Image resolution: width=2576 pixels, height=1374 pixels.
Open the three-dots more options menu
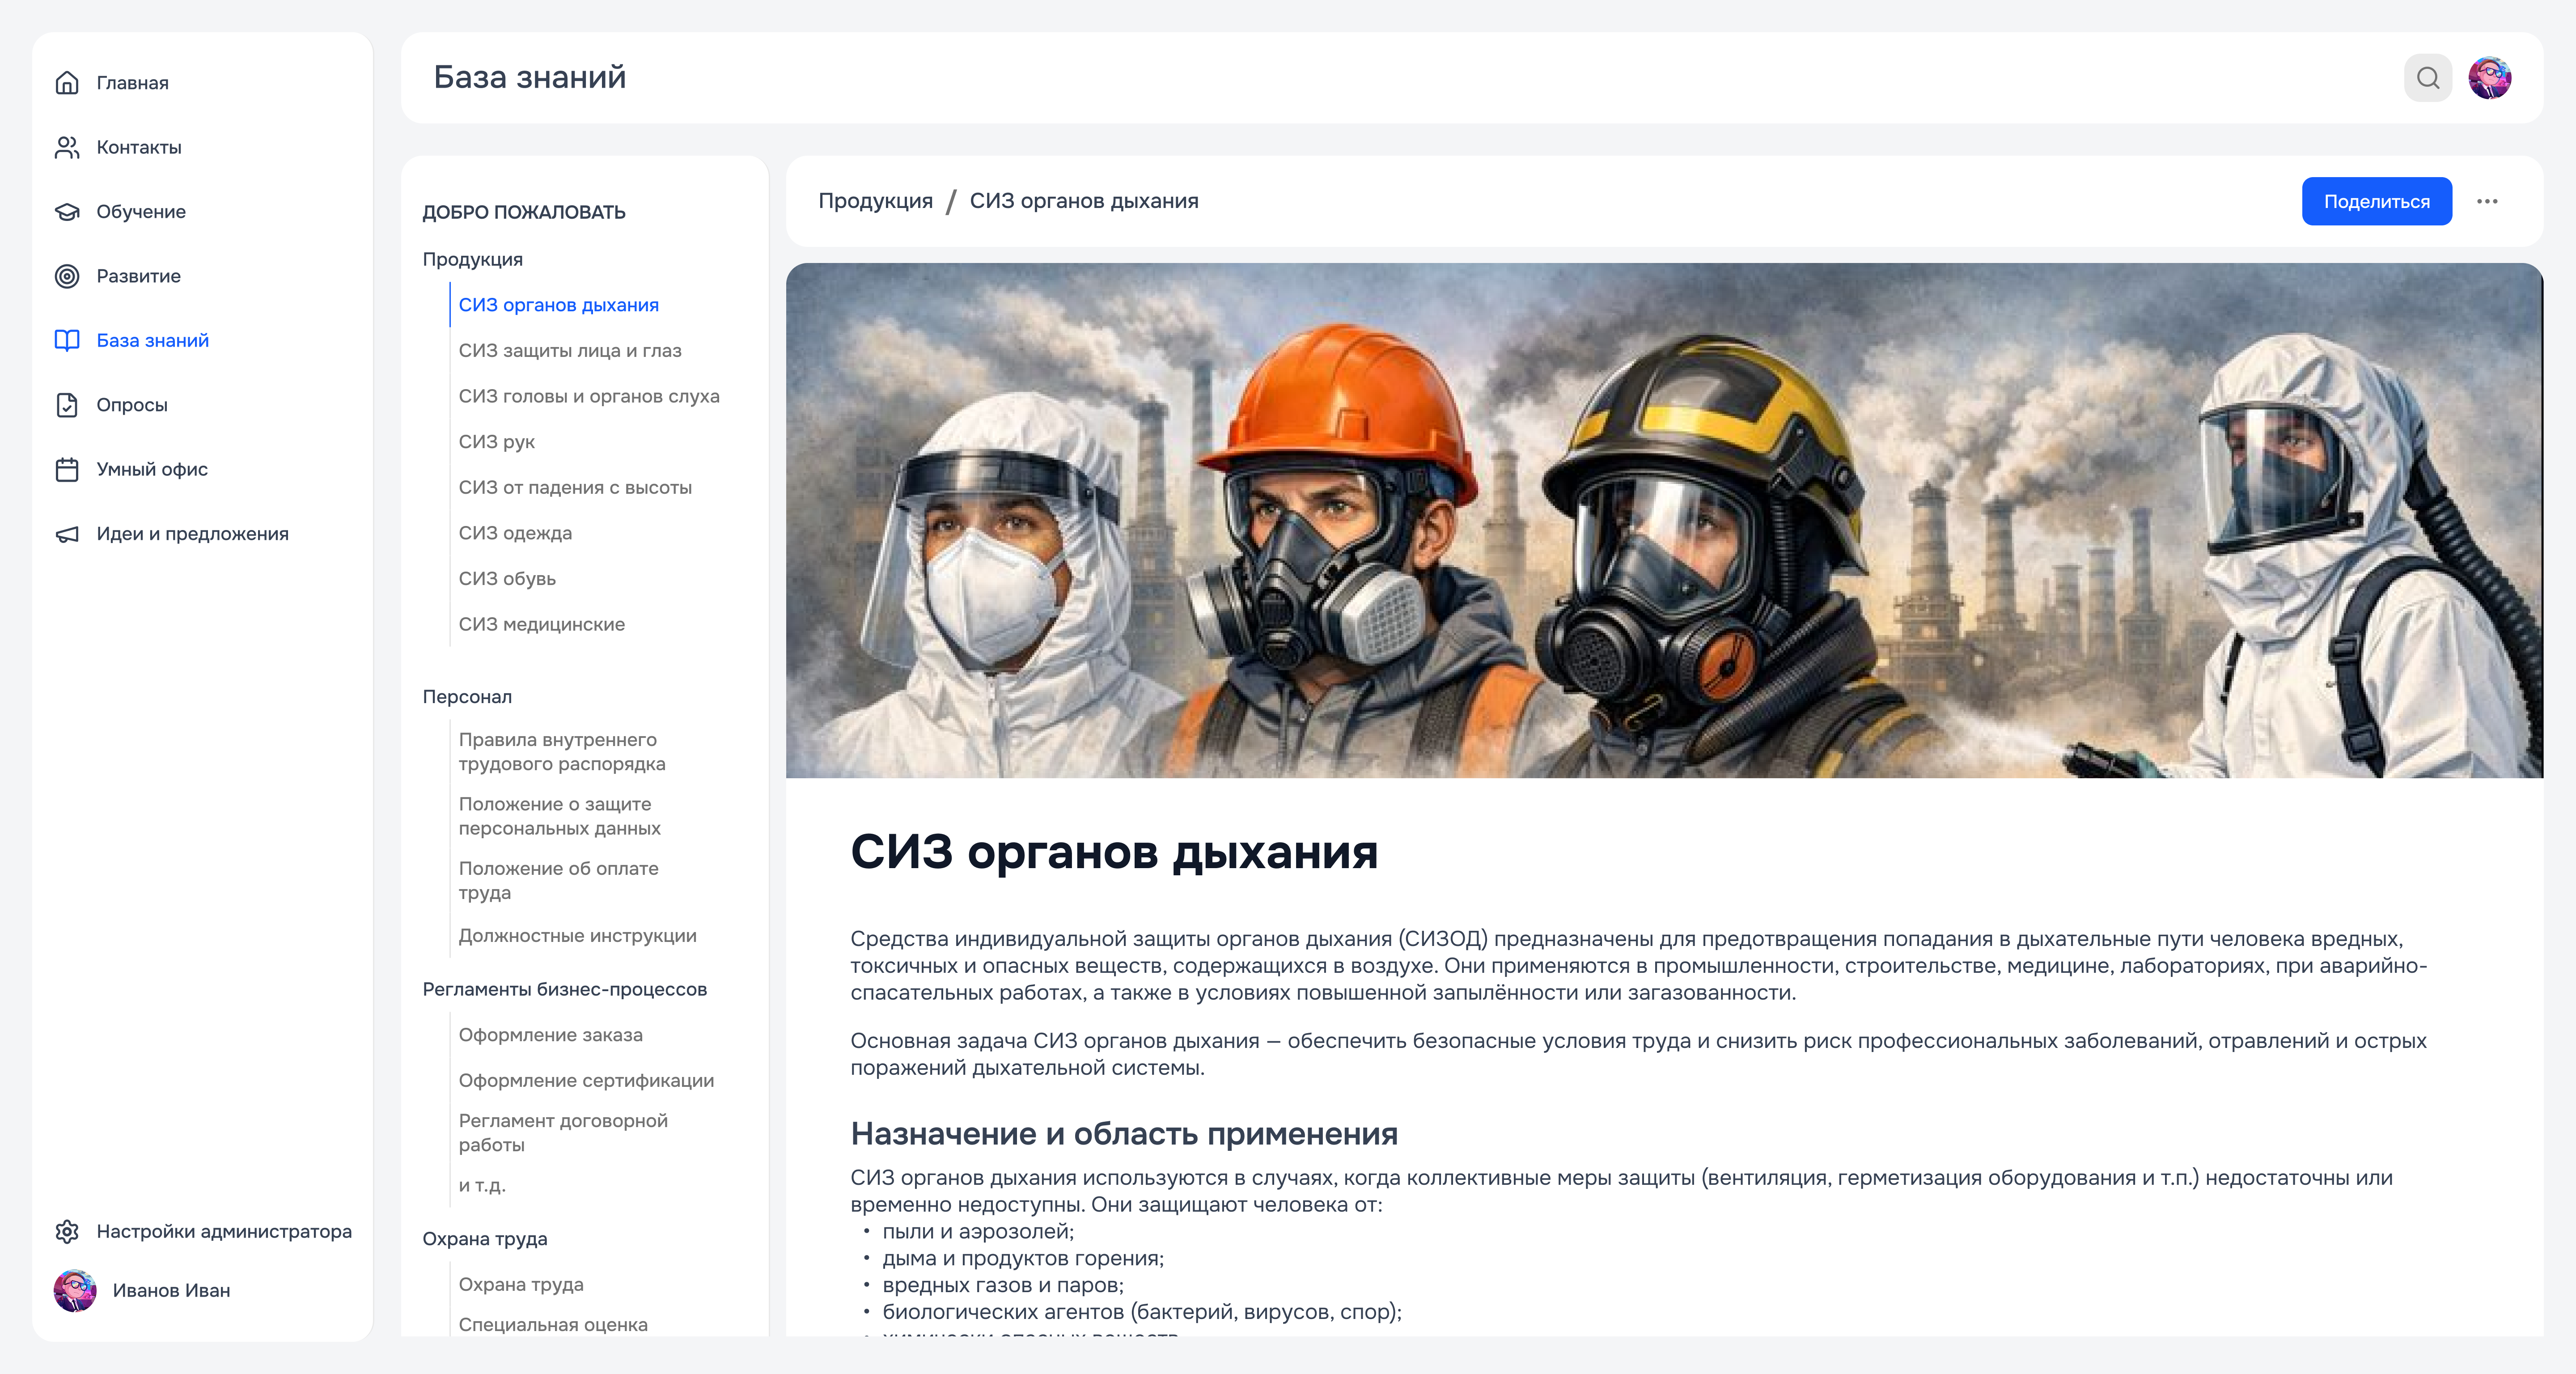click(2487, 201)
